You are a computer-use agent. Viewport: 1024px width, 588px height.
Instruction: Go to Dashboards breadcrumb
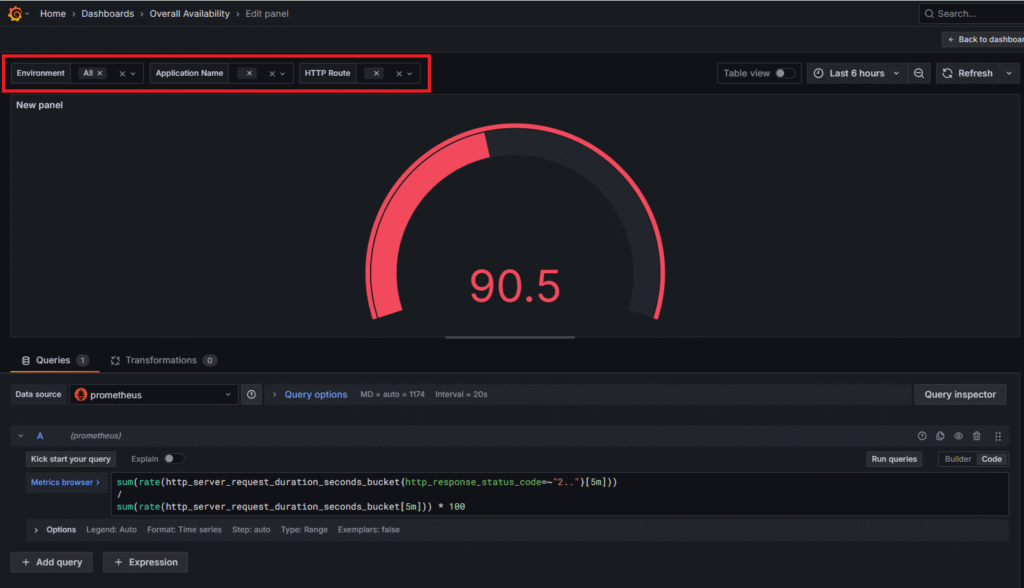[x=108, y=14]
